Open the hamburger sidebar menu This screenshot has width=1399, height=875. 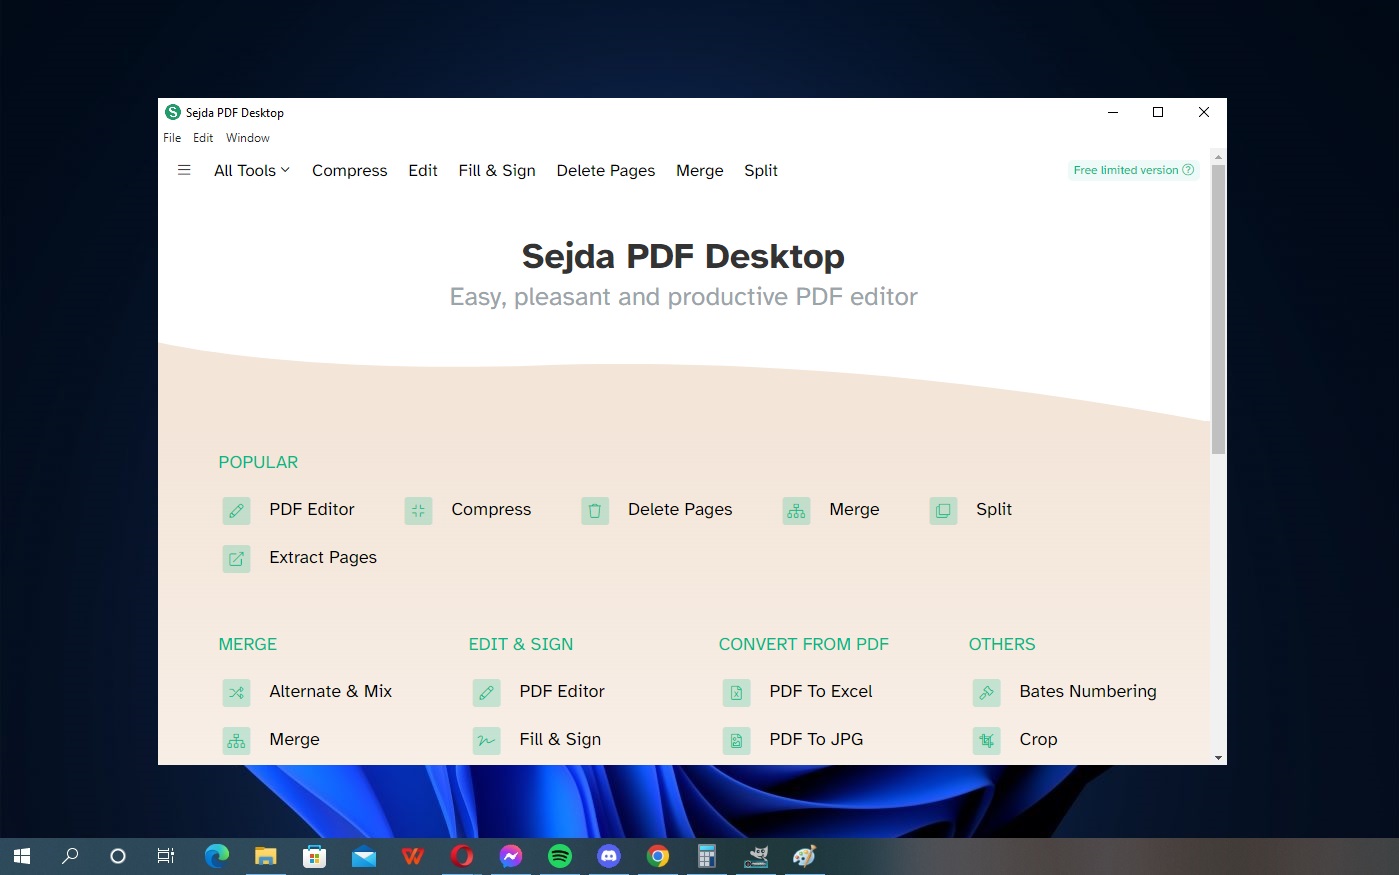(184, 170)
